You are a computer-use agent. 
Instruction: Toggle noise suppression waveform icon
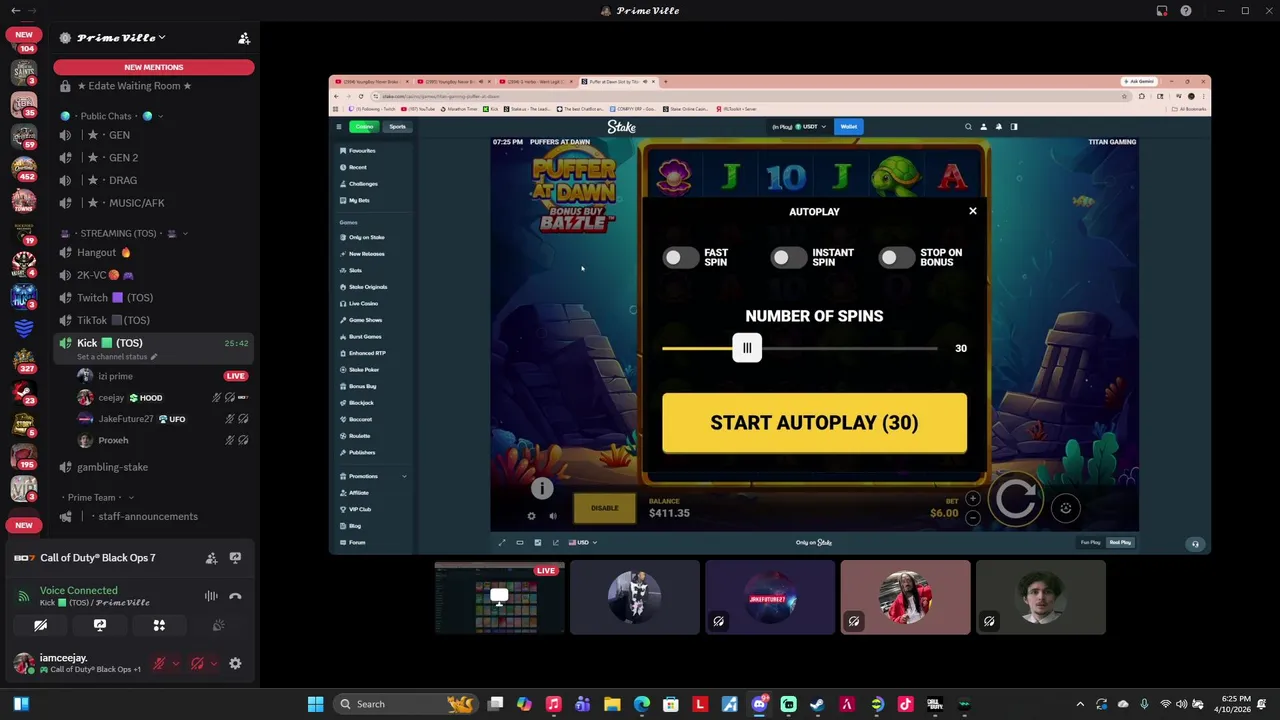click(211, 596)
